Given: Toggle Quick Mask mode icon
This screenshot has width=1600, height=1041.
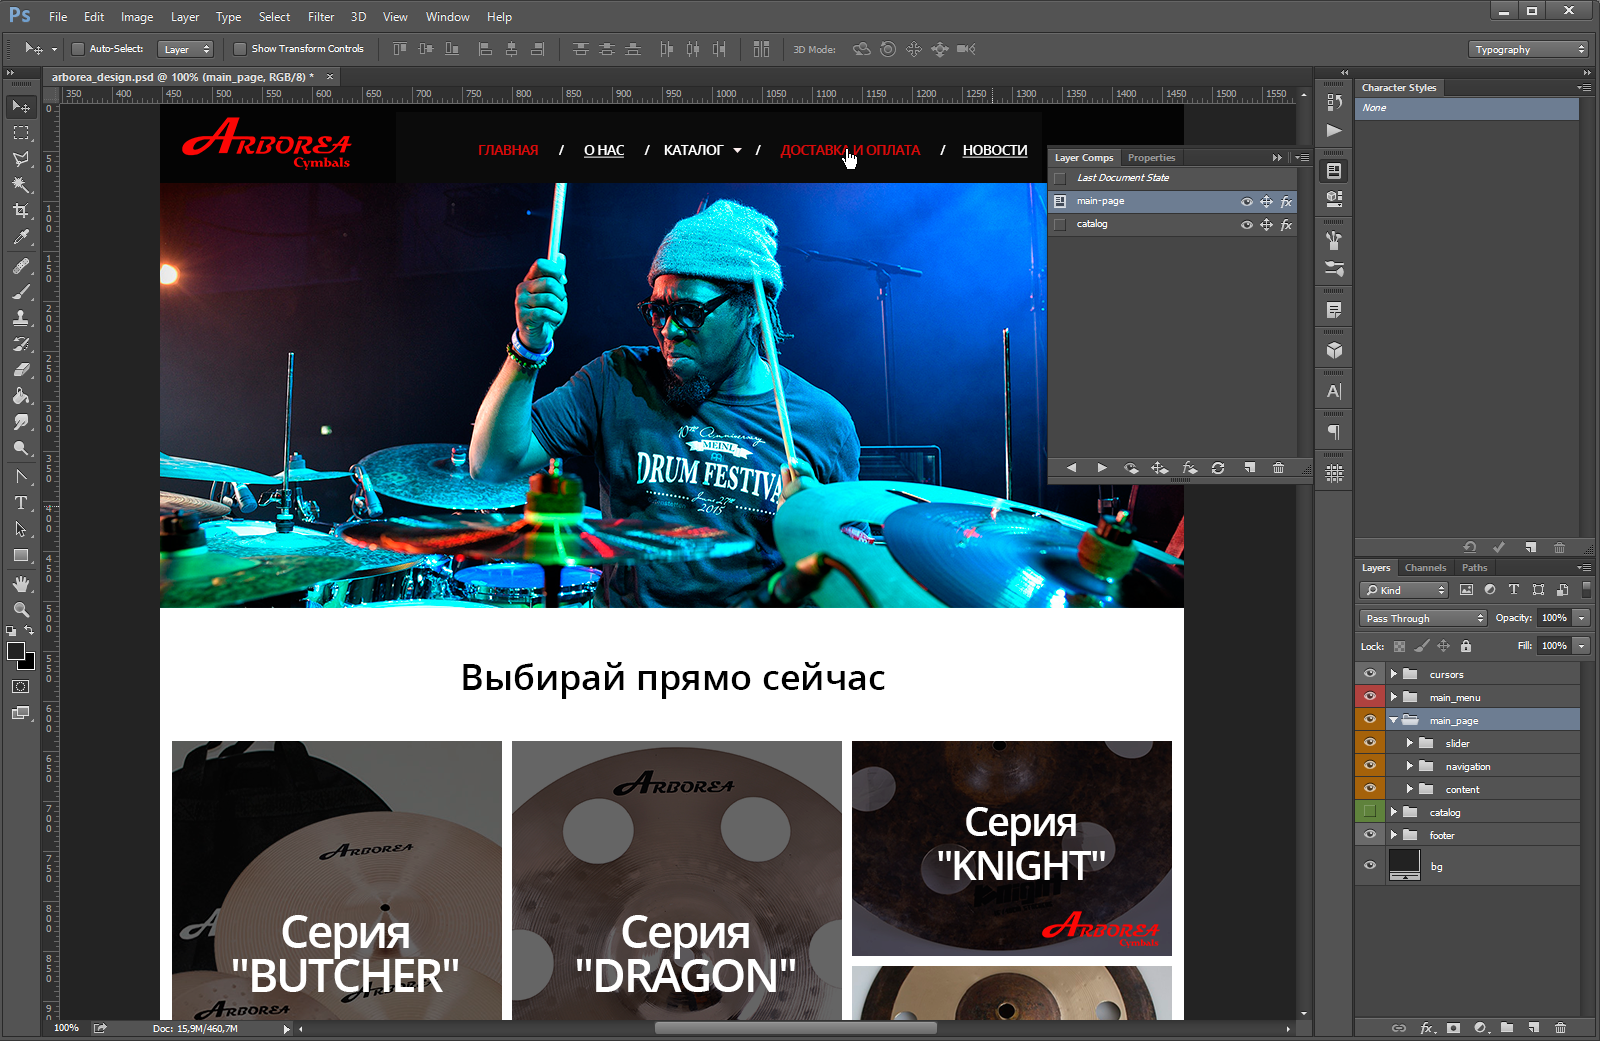Looking at the screenshot, I should pyautogui.click(x=21, y=687).
